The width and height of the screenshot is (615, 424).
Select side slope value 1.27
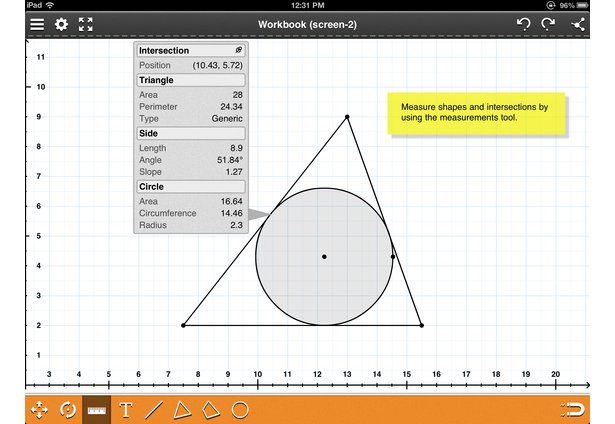pos(234,172)
